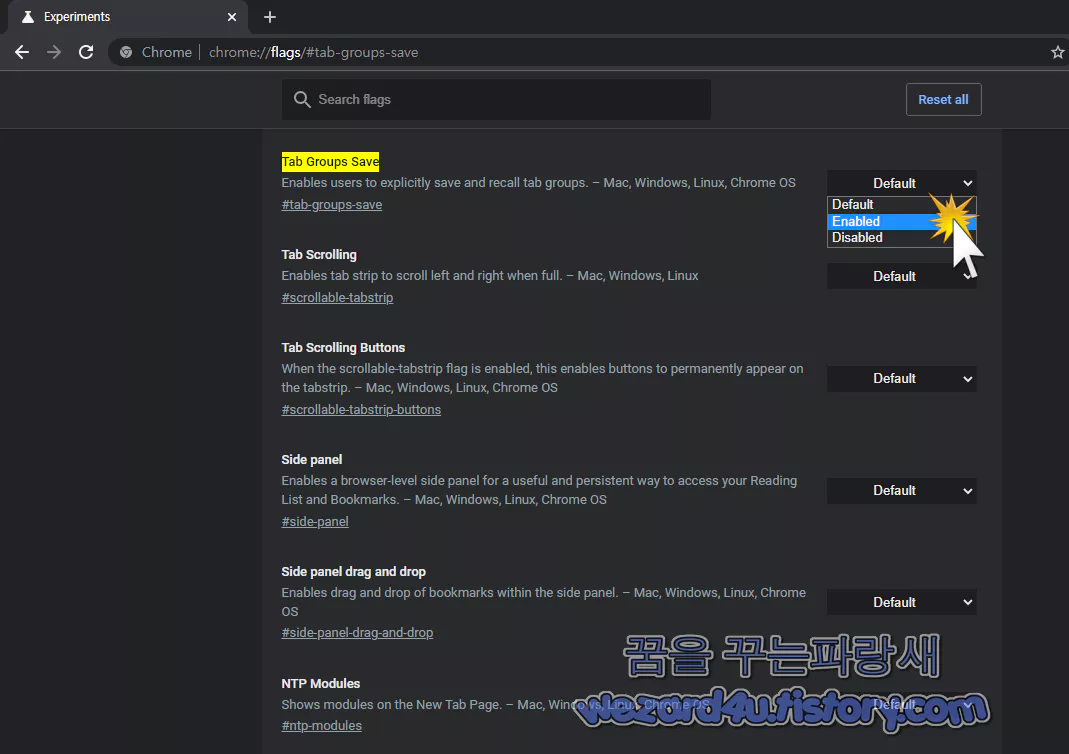The image size is (1069, 754).
Task: Choose Disabled in the open dropdown list
Action: [901, 238]
